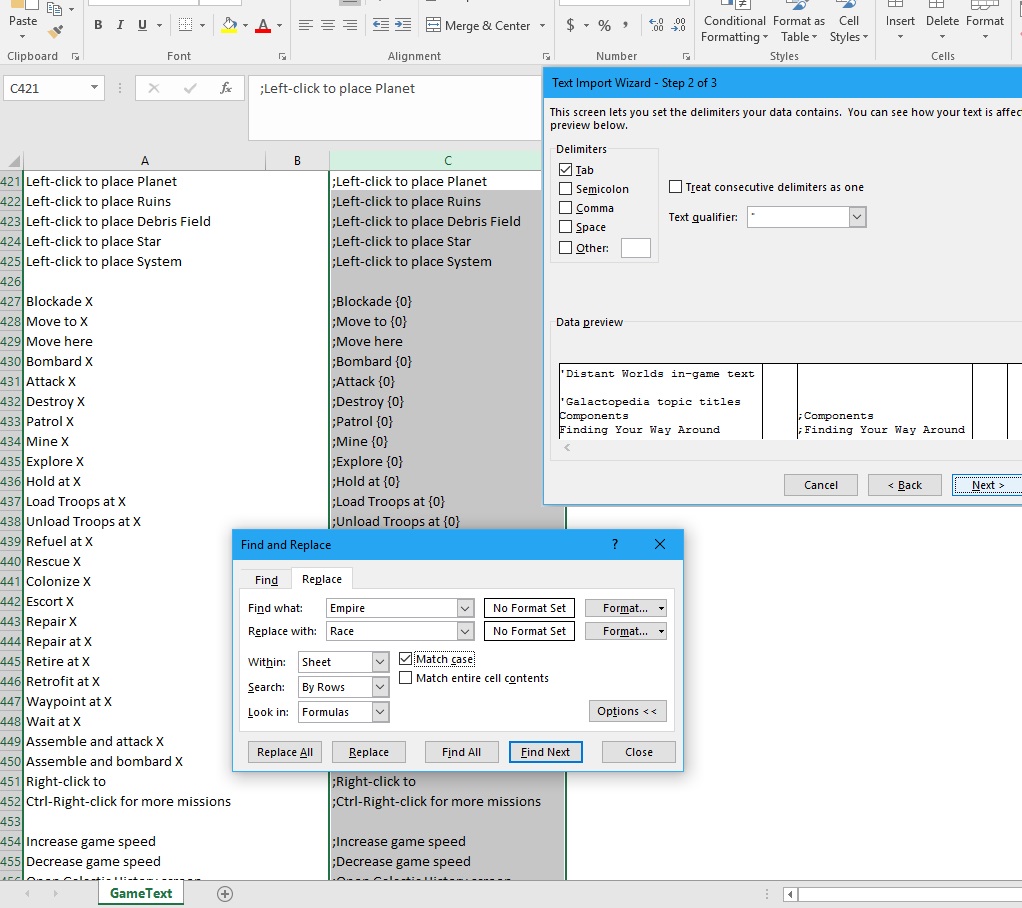1022x908 pixels.
Task: Click the fill color bucket icon
Action: click(230, 25)
